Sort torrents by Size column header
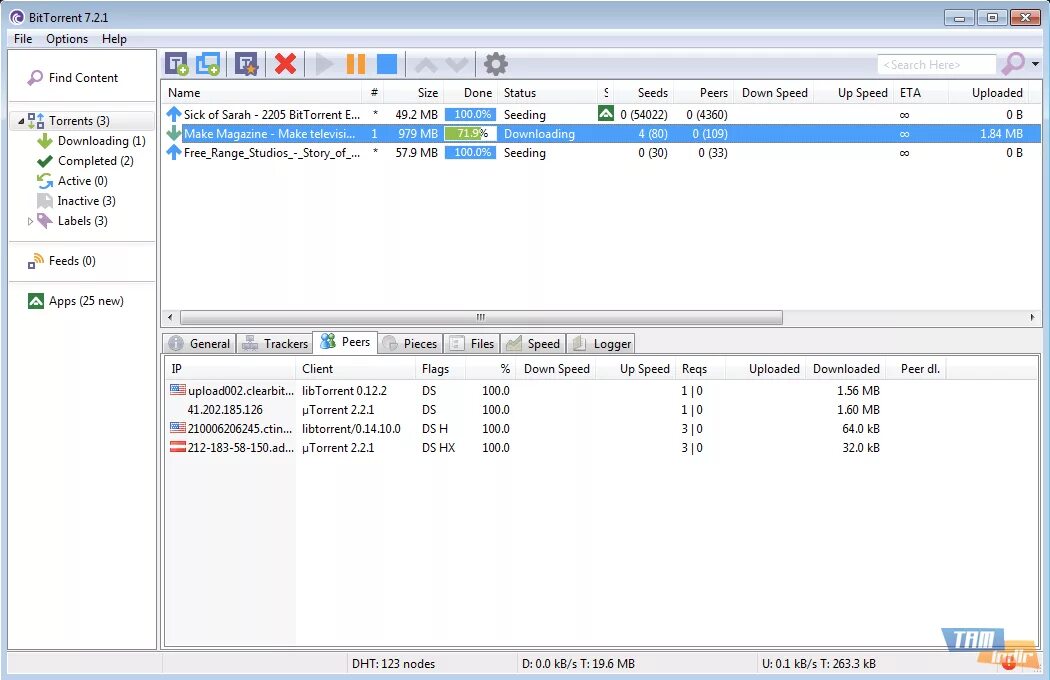This screenshot has height=680, width=1050. [414, 93]
